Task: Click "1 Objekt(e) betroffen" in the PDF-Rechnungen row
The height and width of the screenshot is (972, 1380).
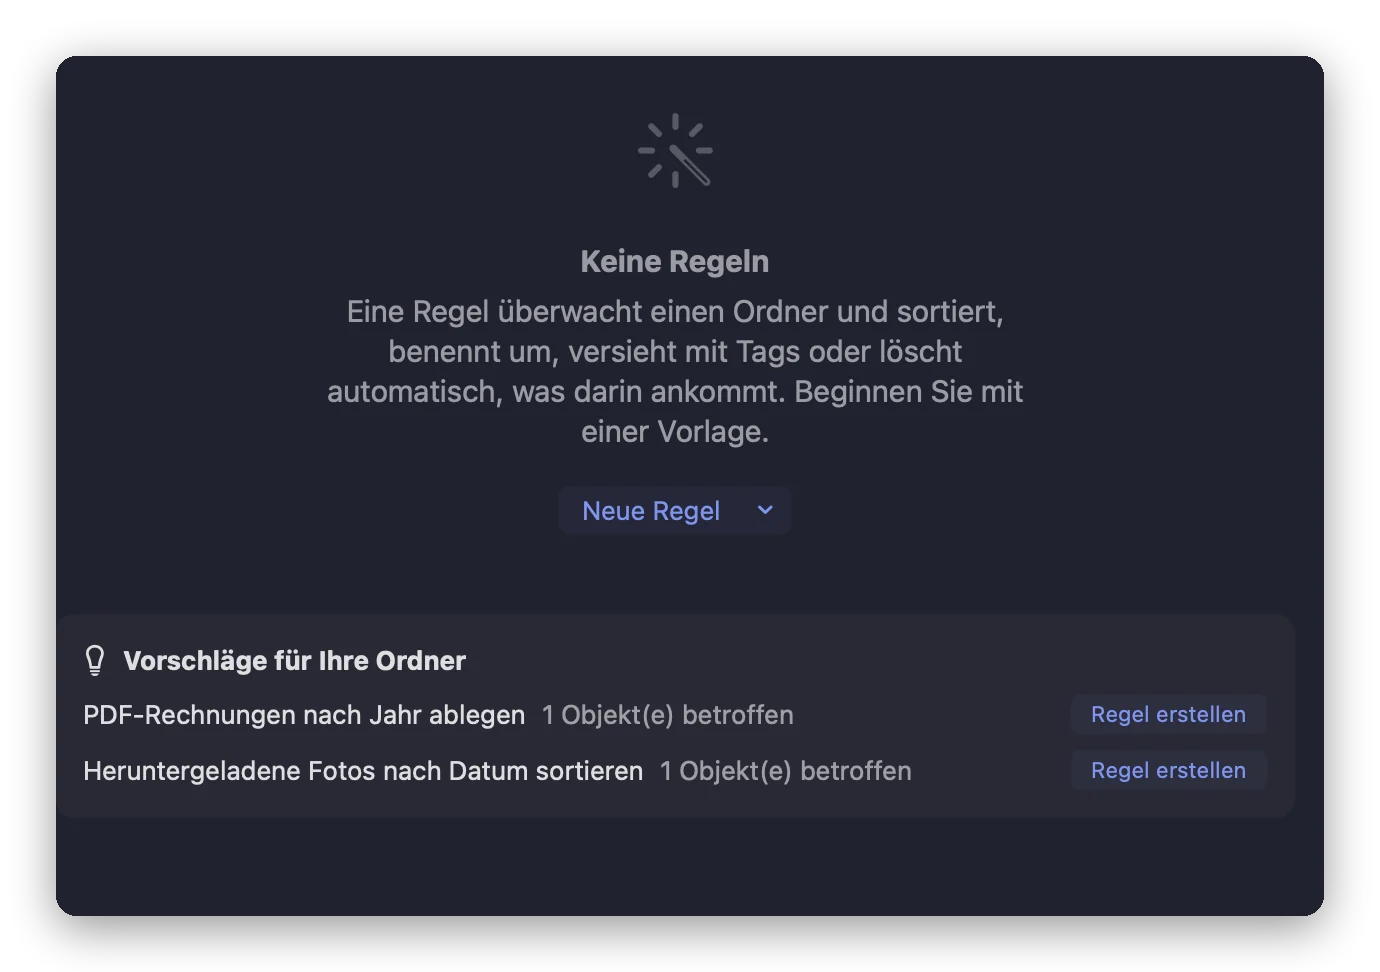Action: [x=668, y=715]
